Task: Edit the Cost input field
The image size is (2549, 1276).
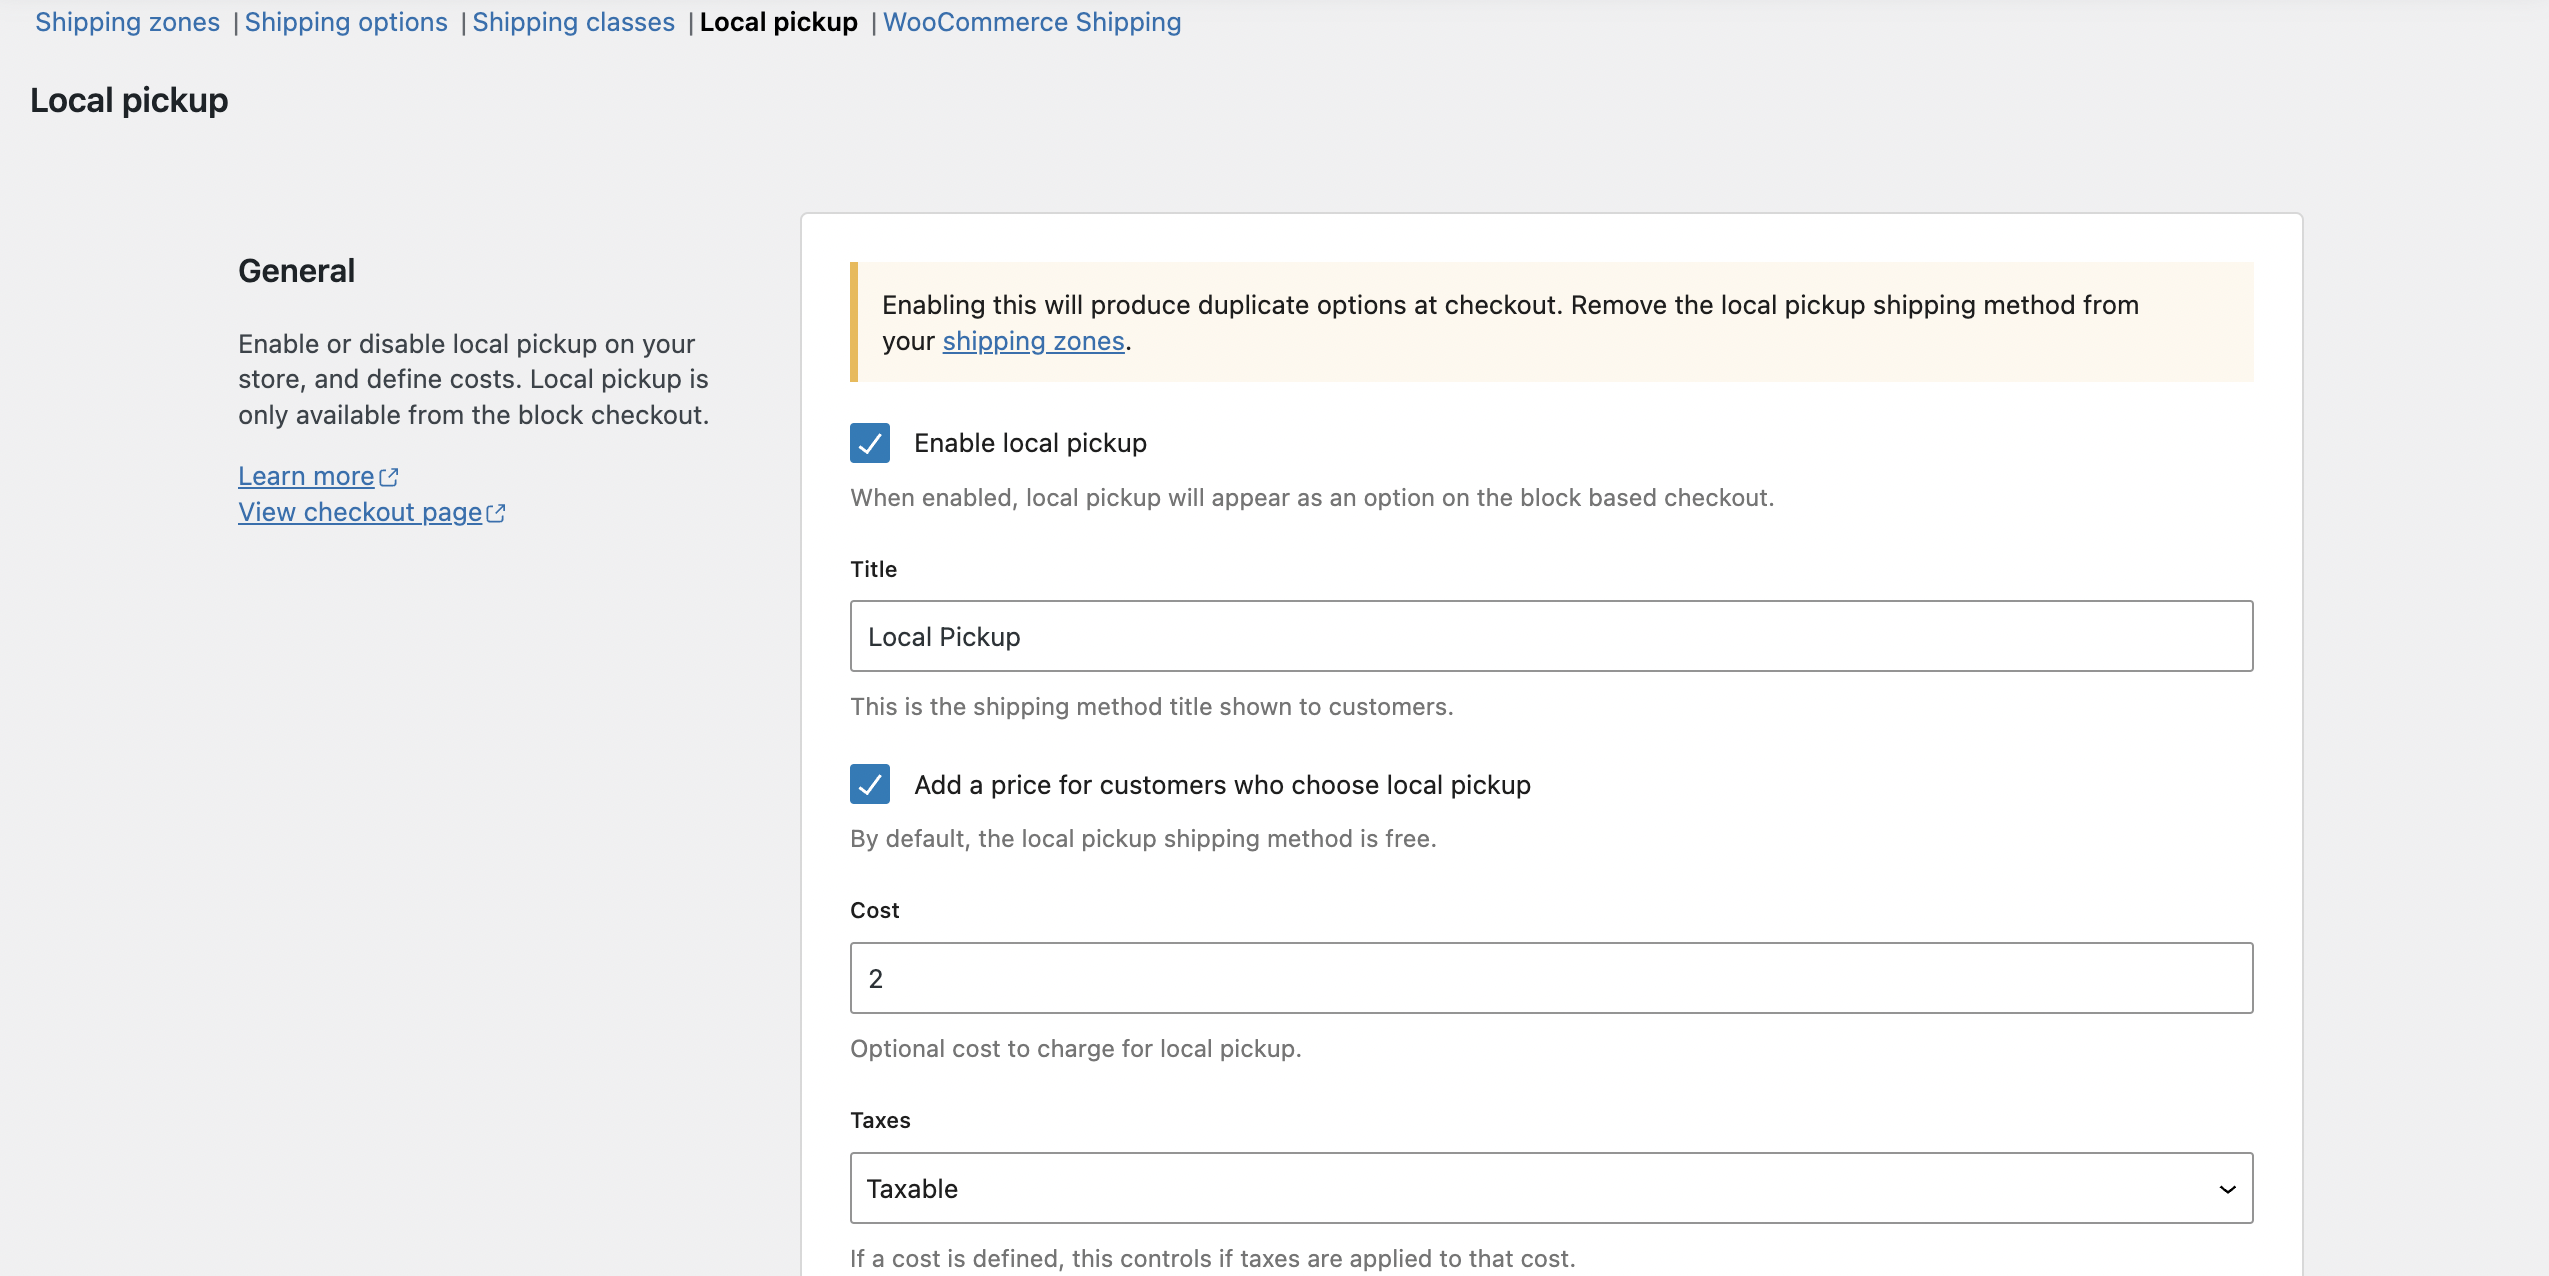Action: click(x=1550, y=978)
